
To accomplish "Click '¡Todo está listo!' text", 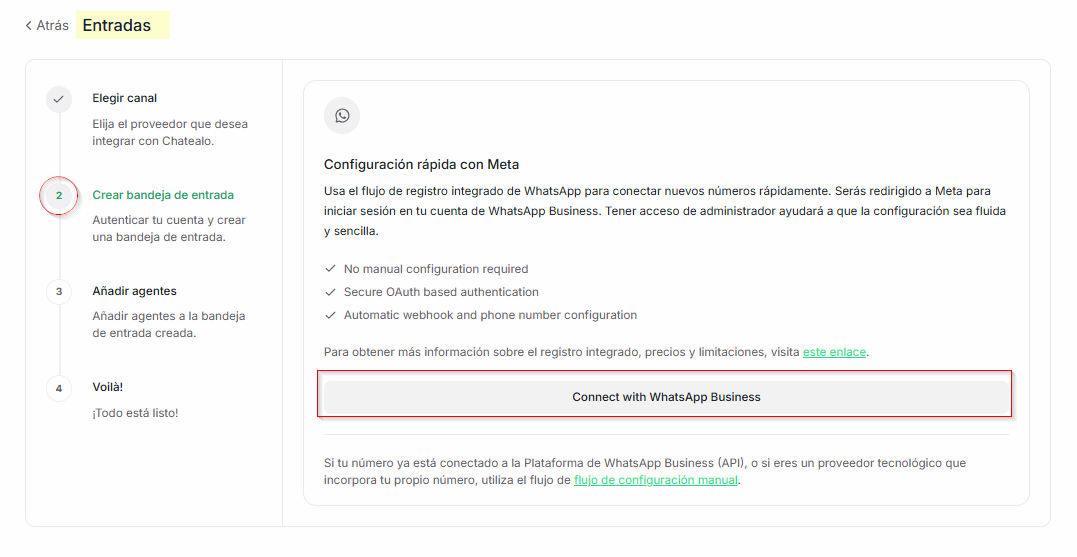I will coord(135,413).
